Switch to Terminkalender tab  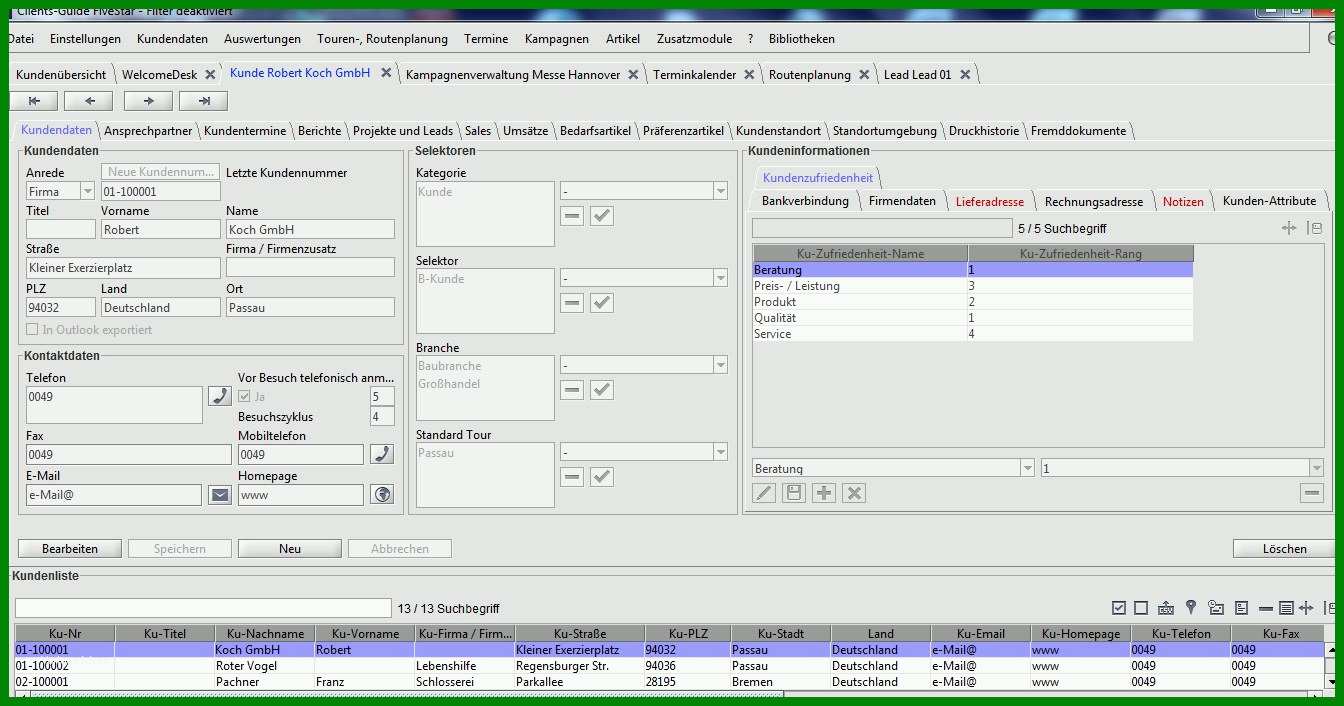point(695,75)
